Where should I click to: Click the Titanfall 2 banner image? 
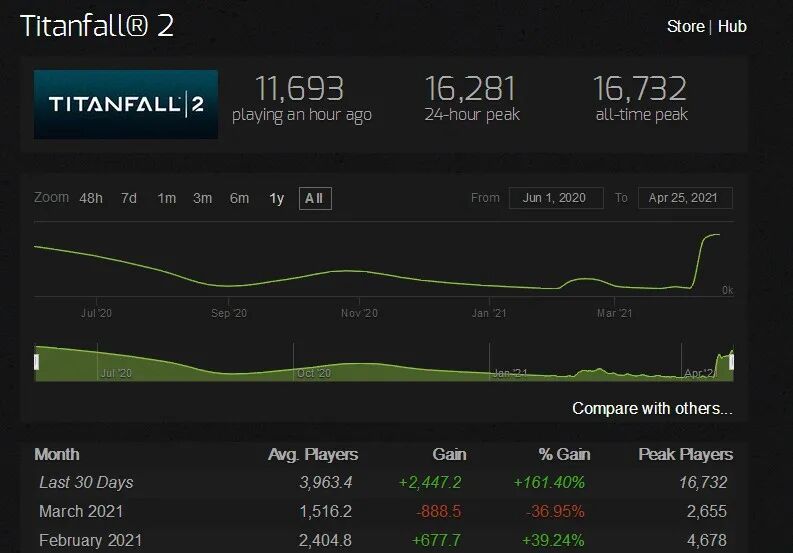126,104
